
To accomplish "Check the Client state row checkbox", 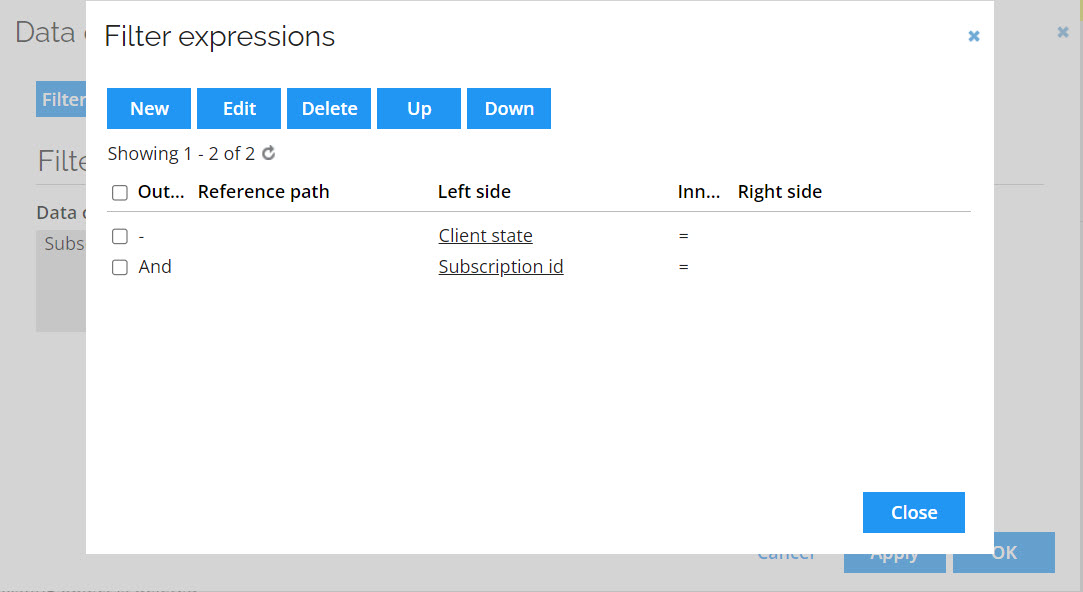I will 119,236.
